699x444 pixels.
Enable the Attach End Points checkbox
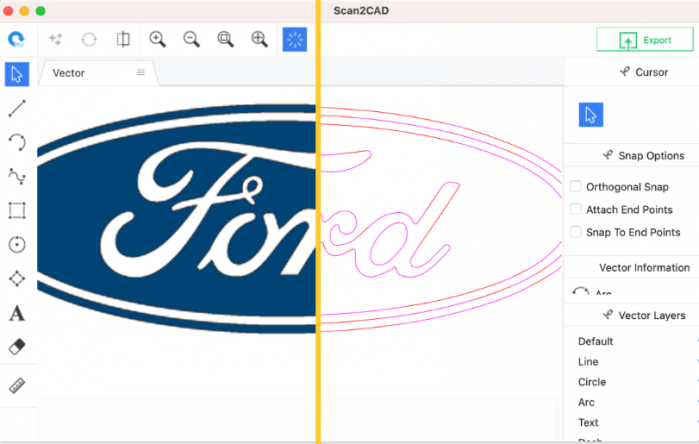(576, 209)
